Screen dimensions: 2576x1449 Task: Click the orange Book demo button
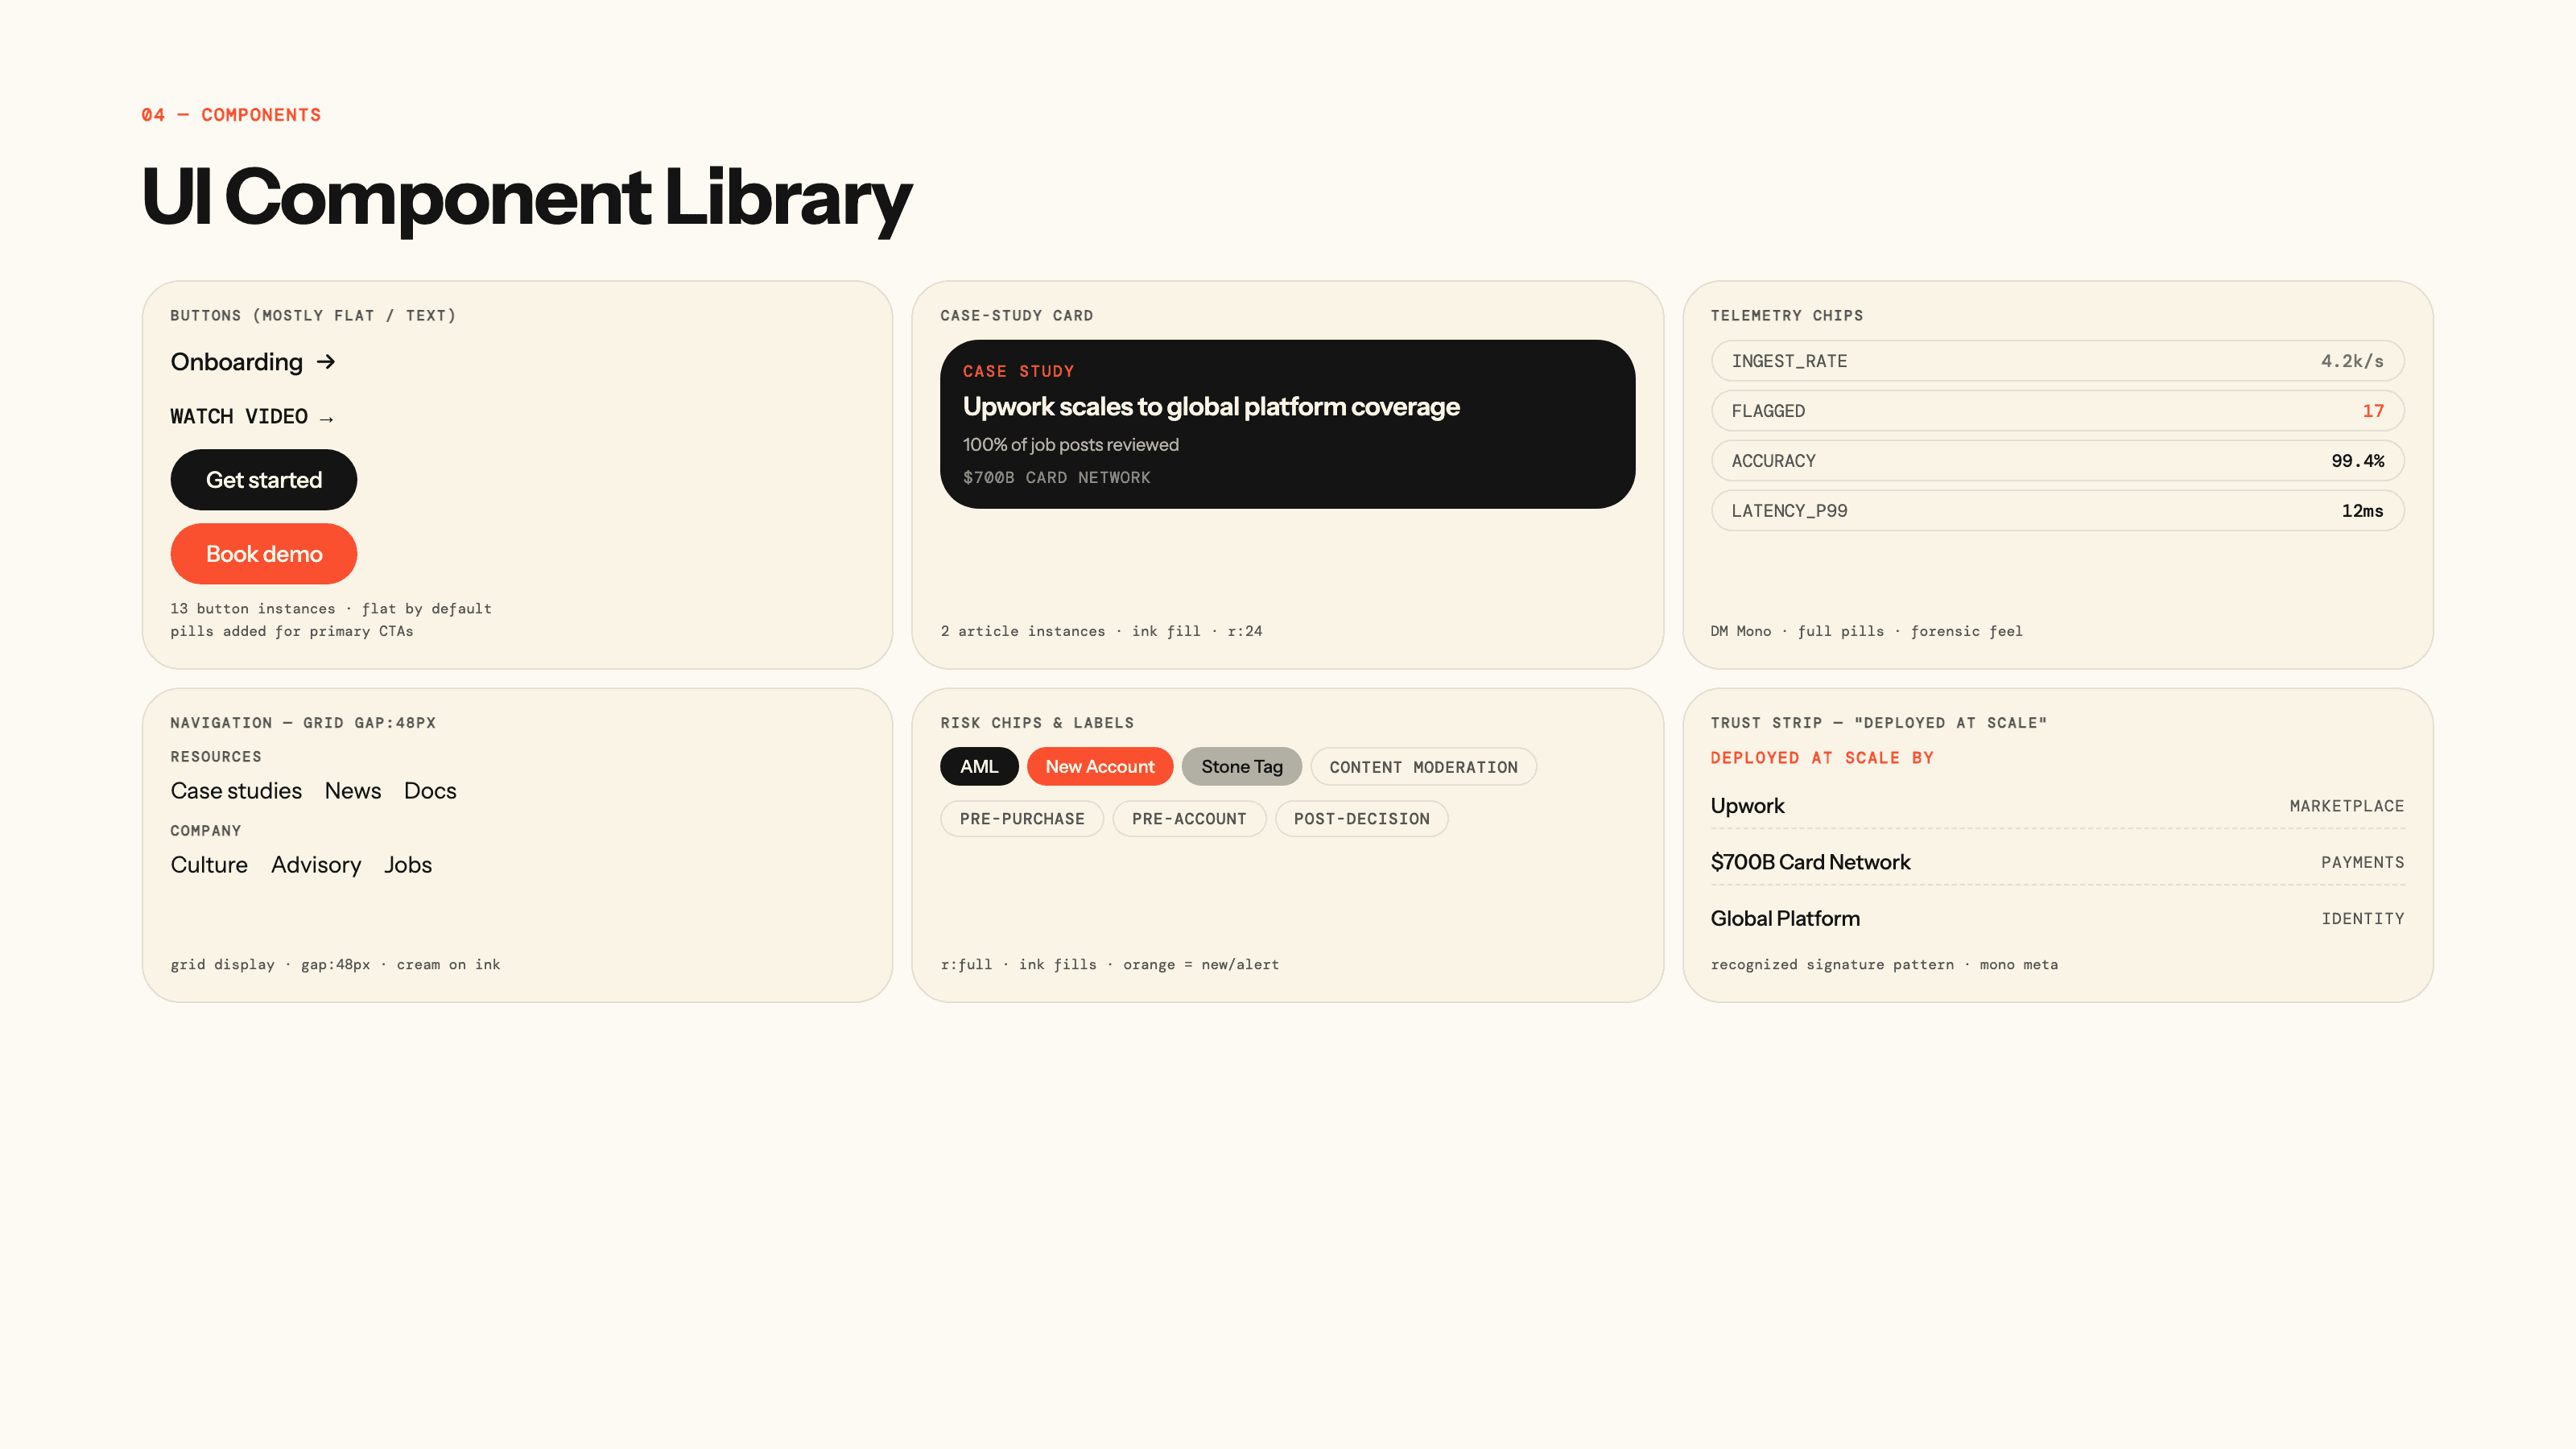click(264, 554)
